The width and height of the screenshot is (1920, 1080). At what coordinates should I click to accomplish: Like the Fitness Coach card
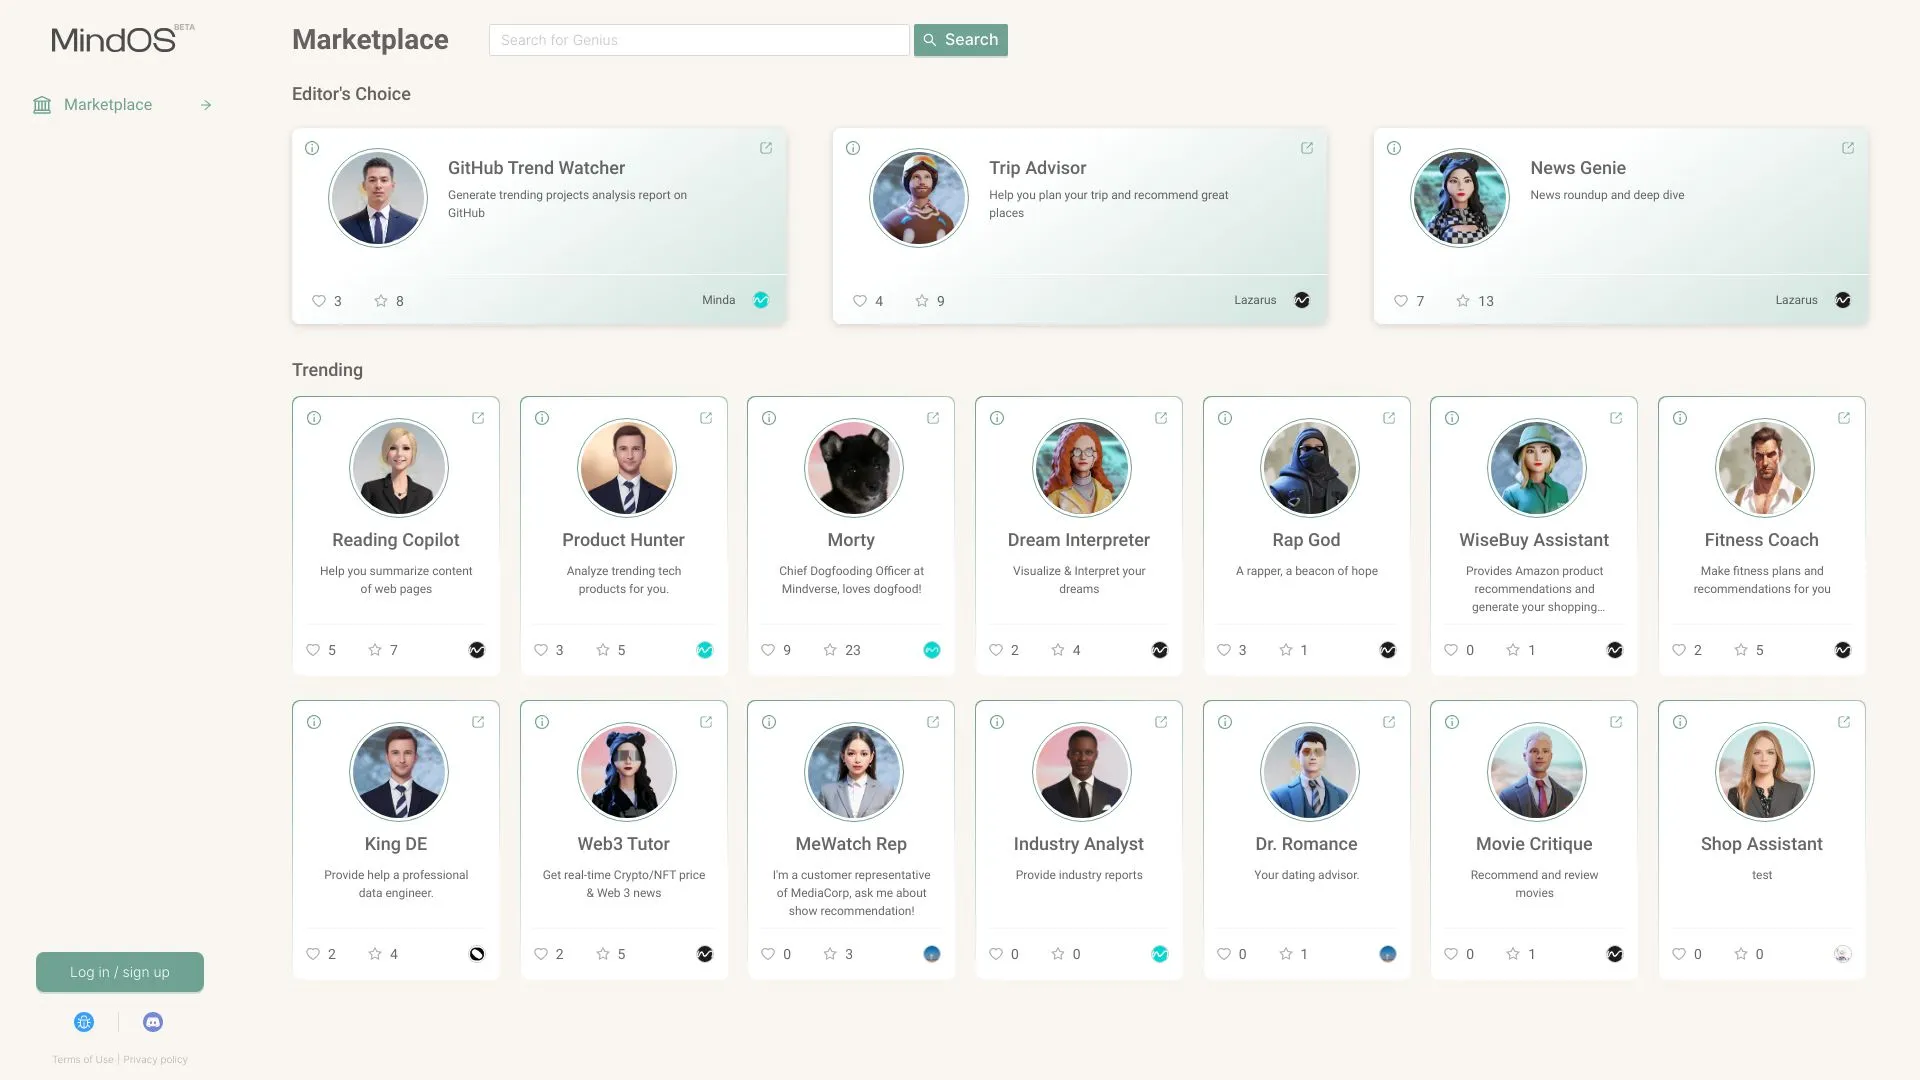click(1679, 650)
